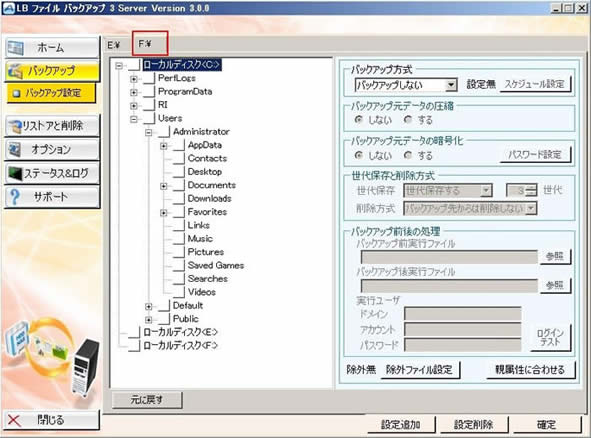591x438 pixels.
Task: Check the box next to Local Disk F
Action: [x=134, y=346]
